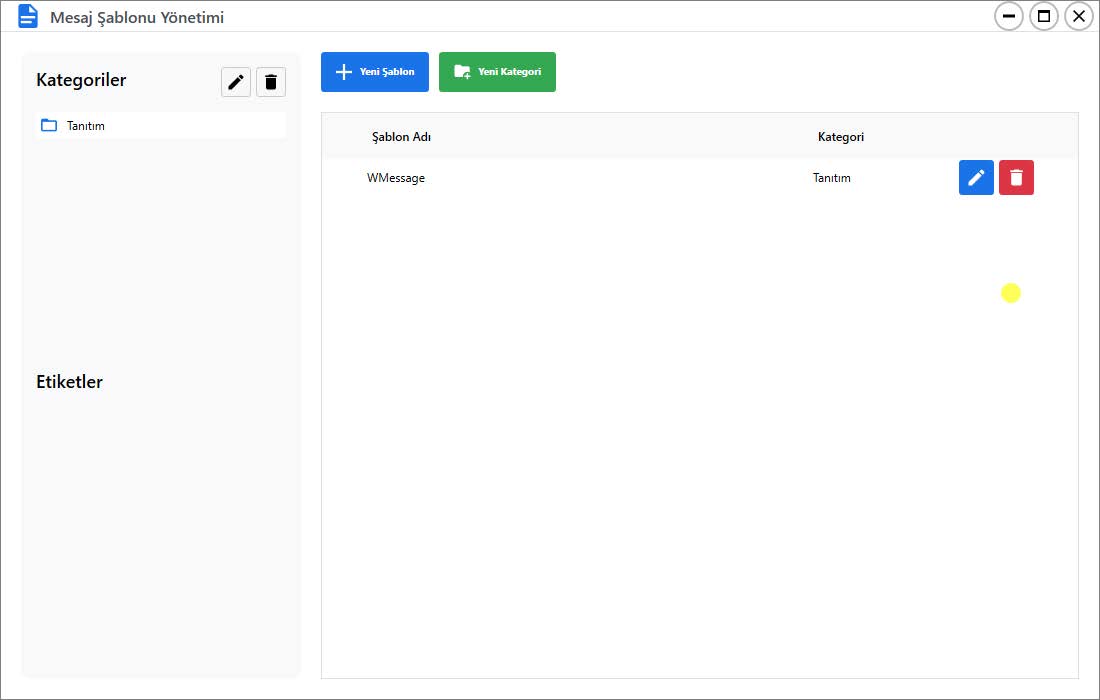Edit the selected category with pencil icon

point(236,82)
